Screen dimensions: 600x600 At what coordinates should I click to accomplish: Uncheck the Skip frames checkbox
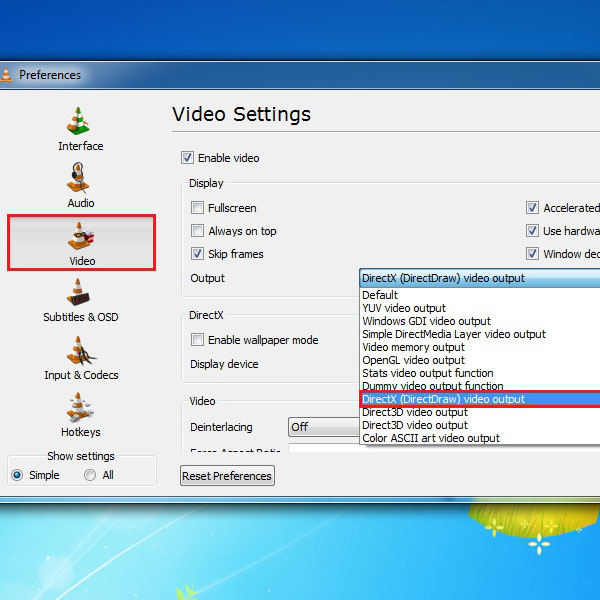(197, 254)
